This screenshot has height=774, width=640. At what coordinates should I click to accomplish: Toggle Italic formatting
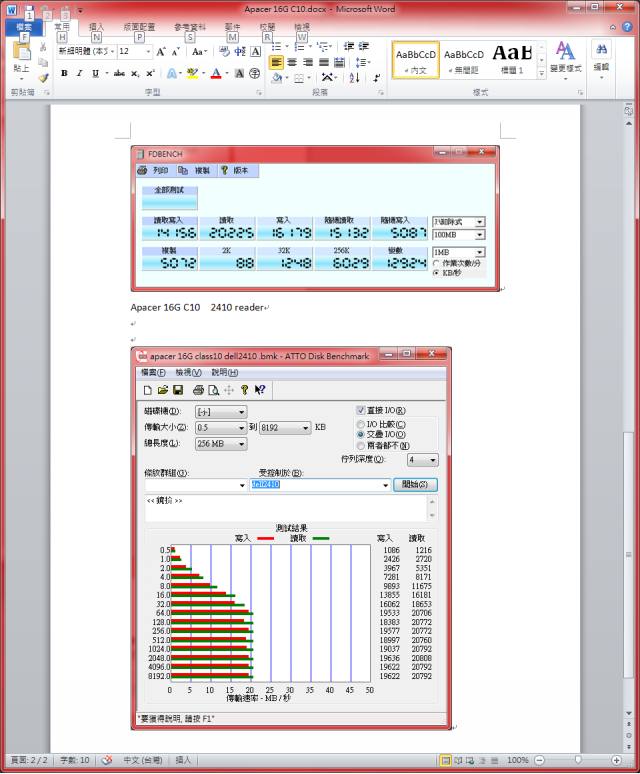pyautogui.click(x=79, y=74)
